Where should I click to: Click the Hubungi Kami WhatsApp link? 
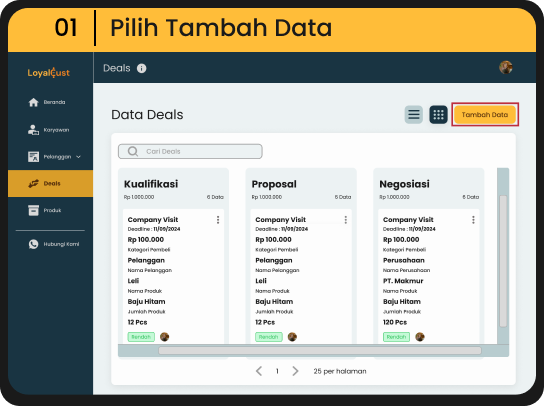[54, 244]
